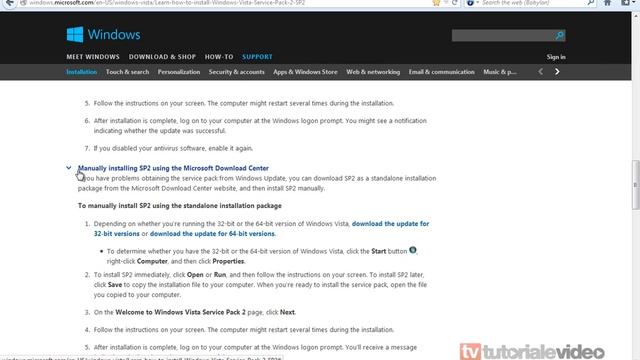Click the scrollbar up arrow
The image size is (640, 360).
coord(636,16)
